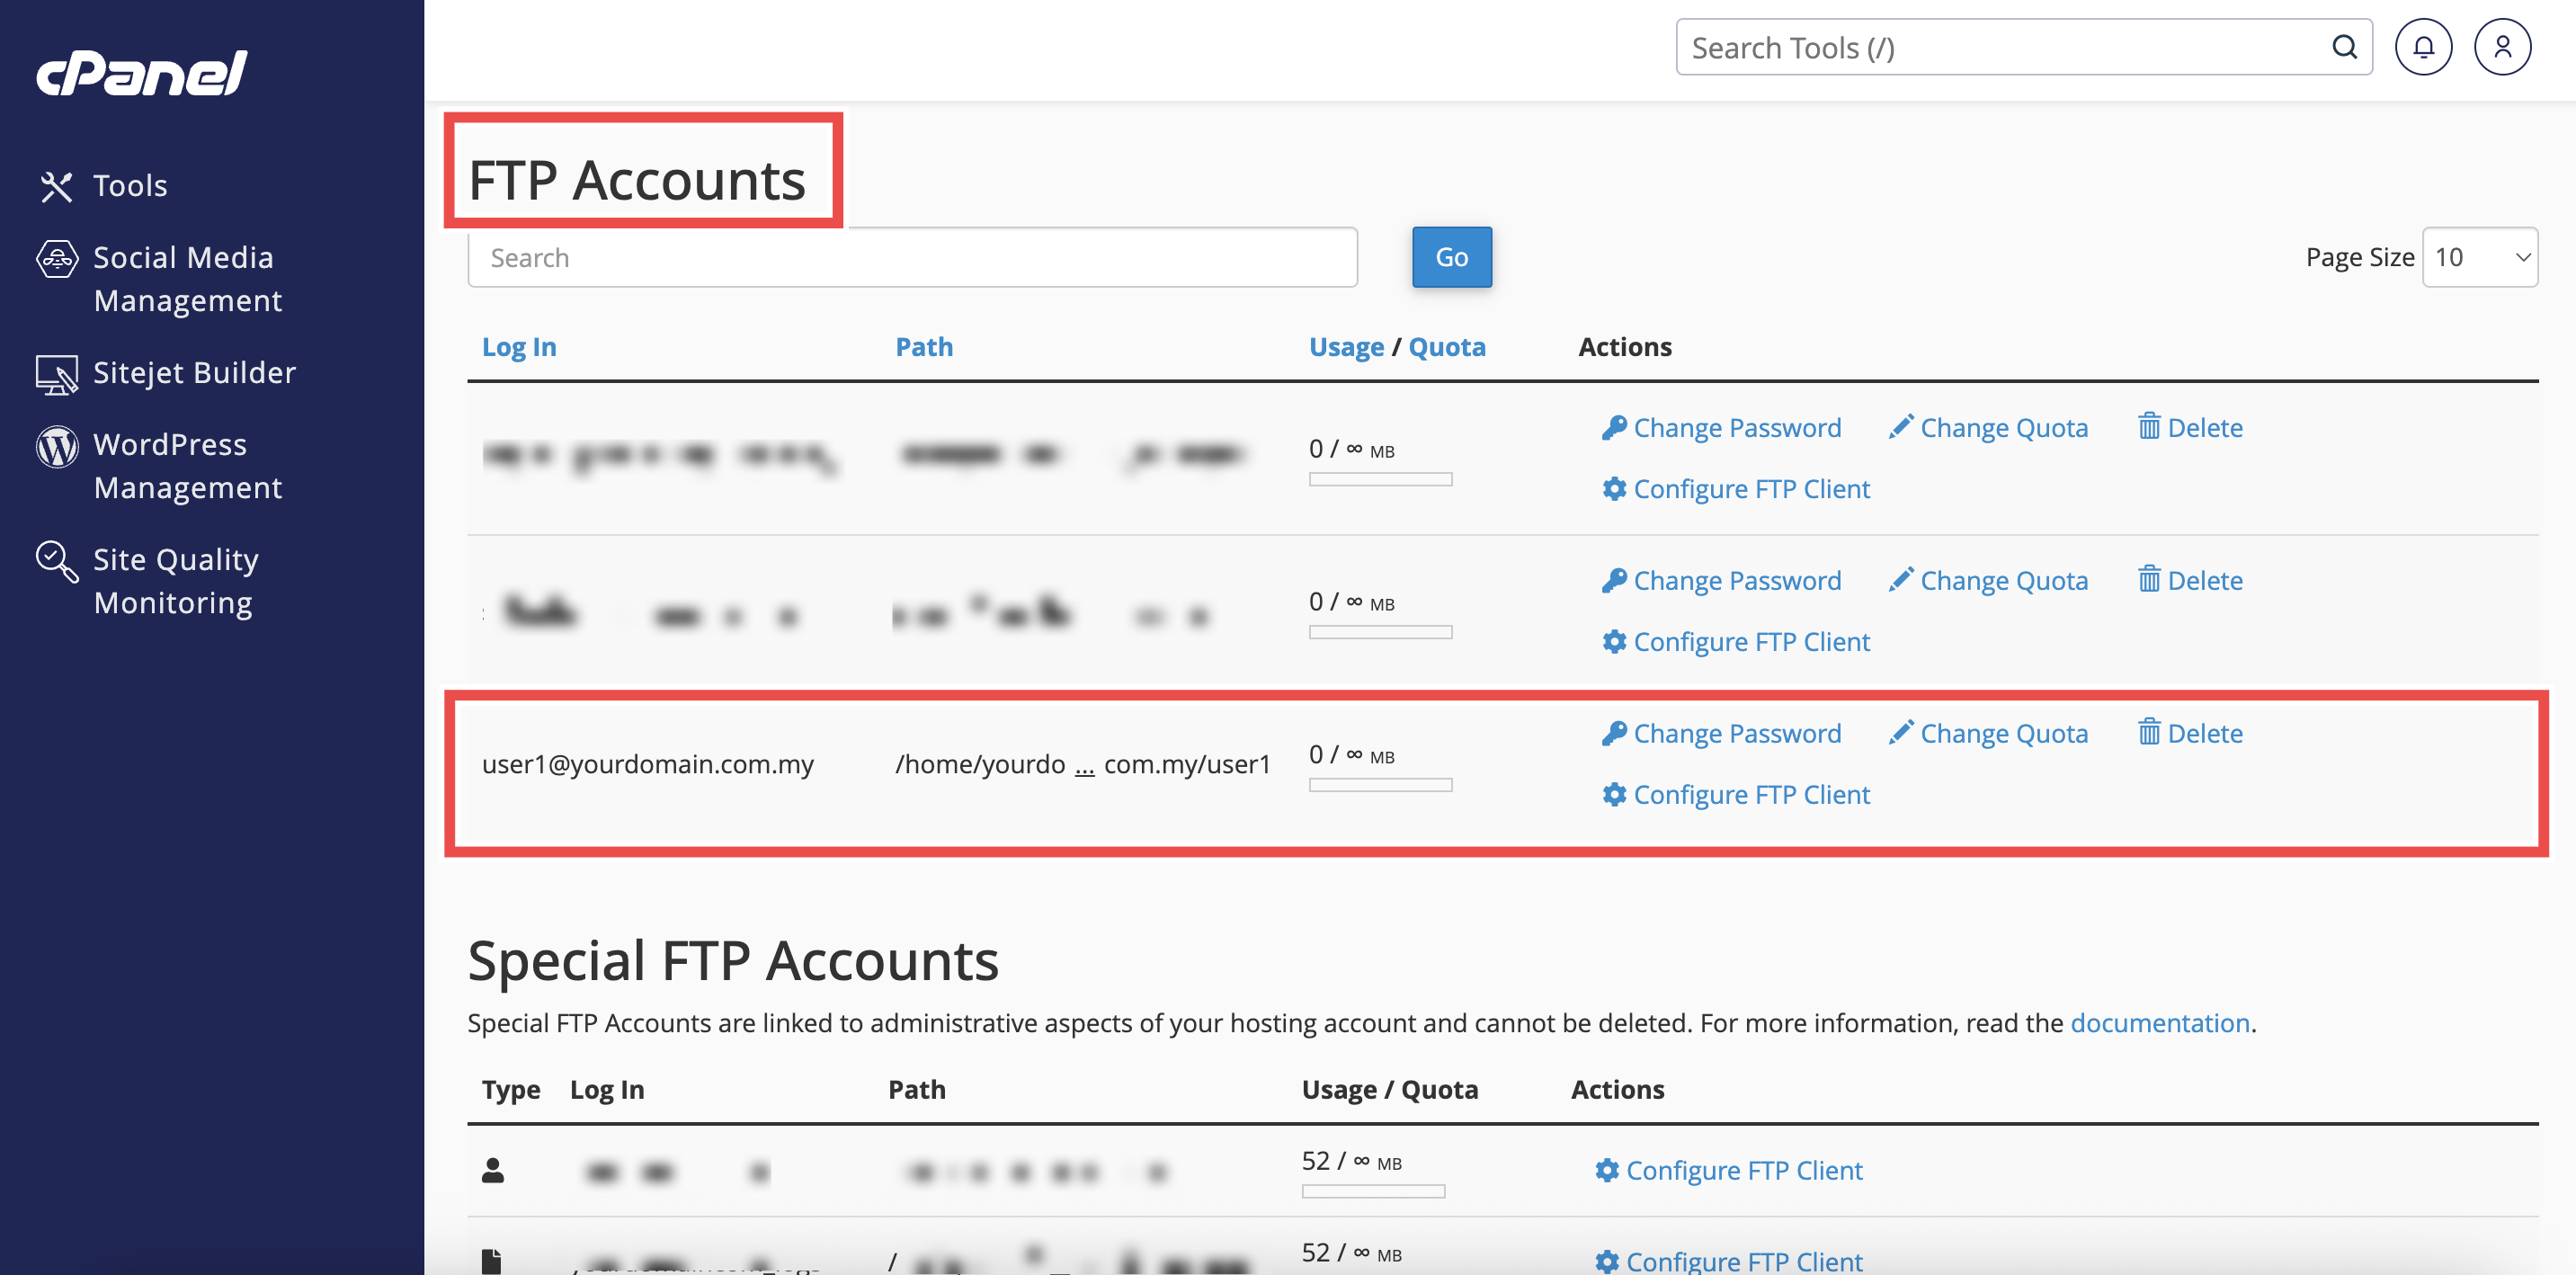Click the Special FTP Accounts heading
2576x1275 pixels.
click(x=733, y=961)
